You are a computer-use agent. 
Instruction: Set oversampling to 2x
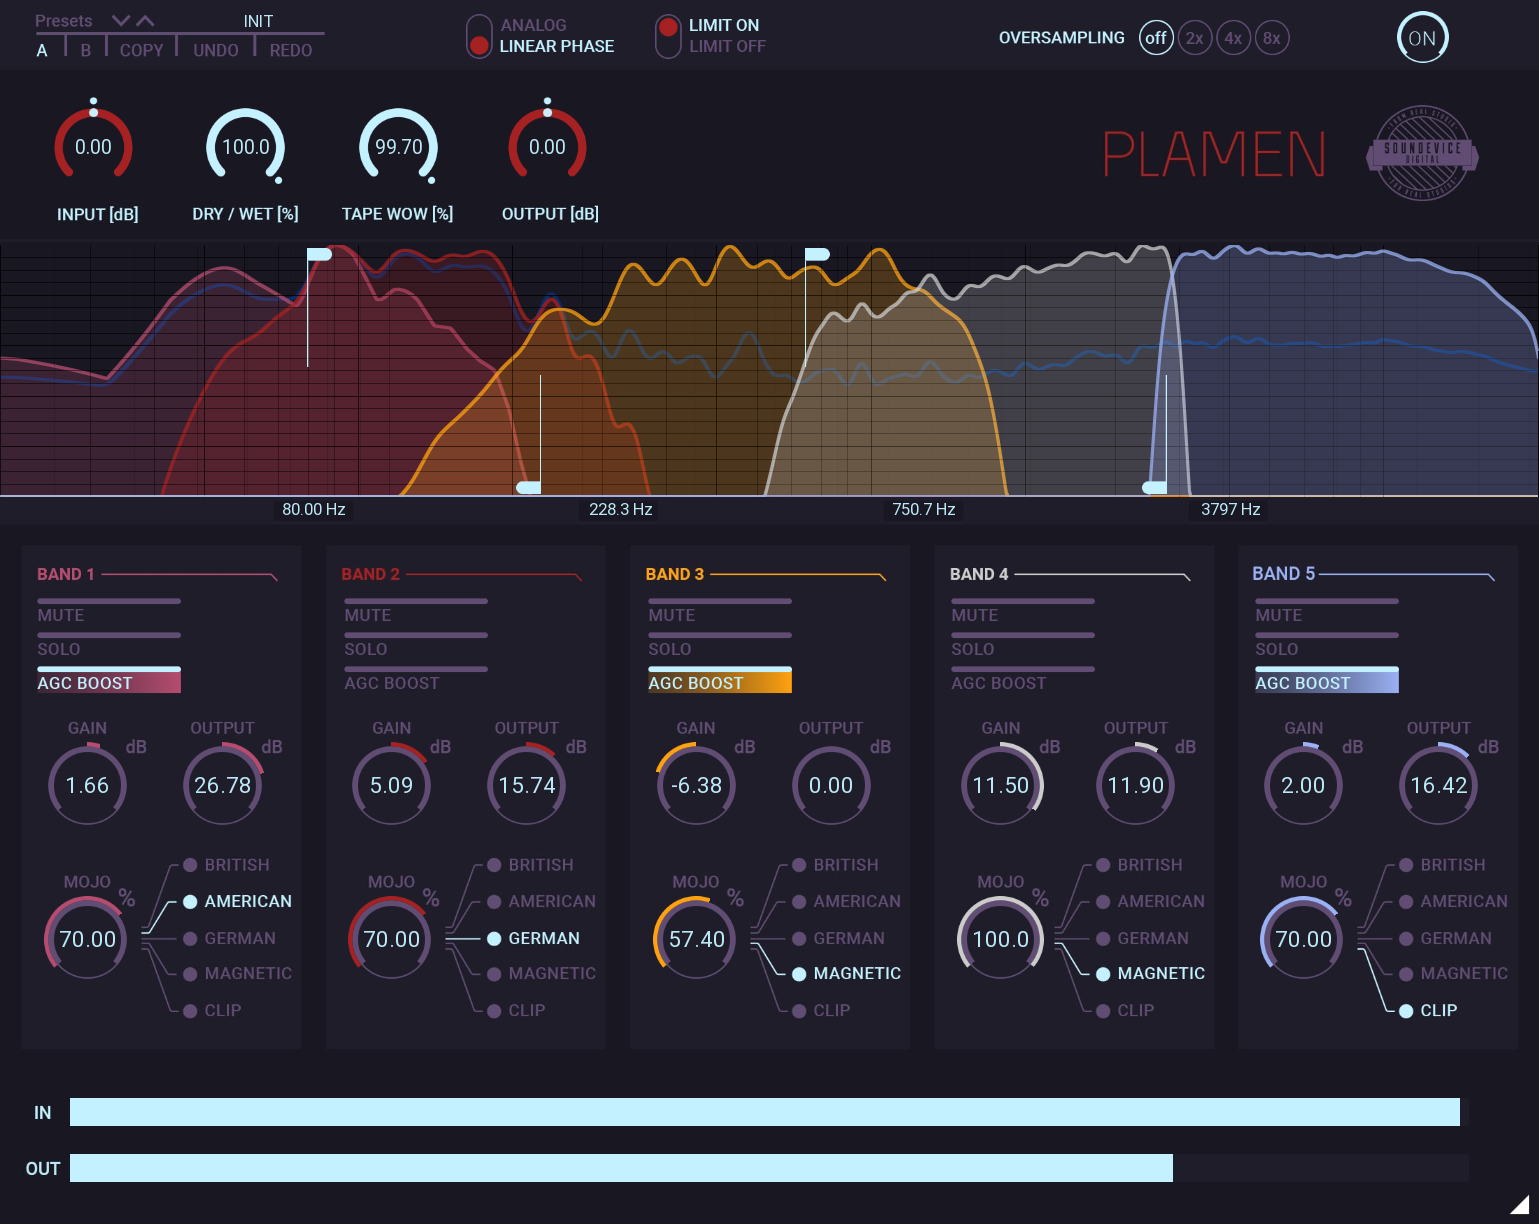1194,38
